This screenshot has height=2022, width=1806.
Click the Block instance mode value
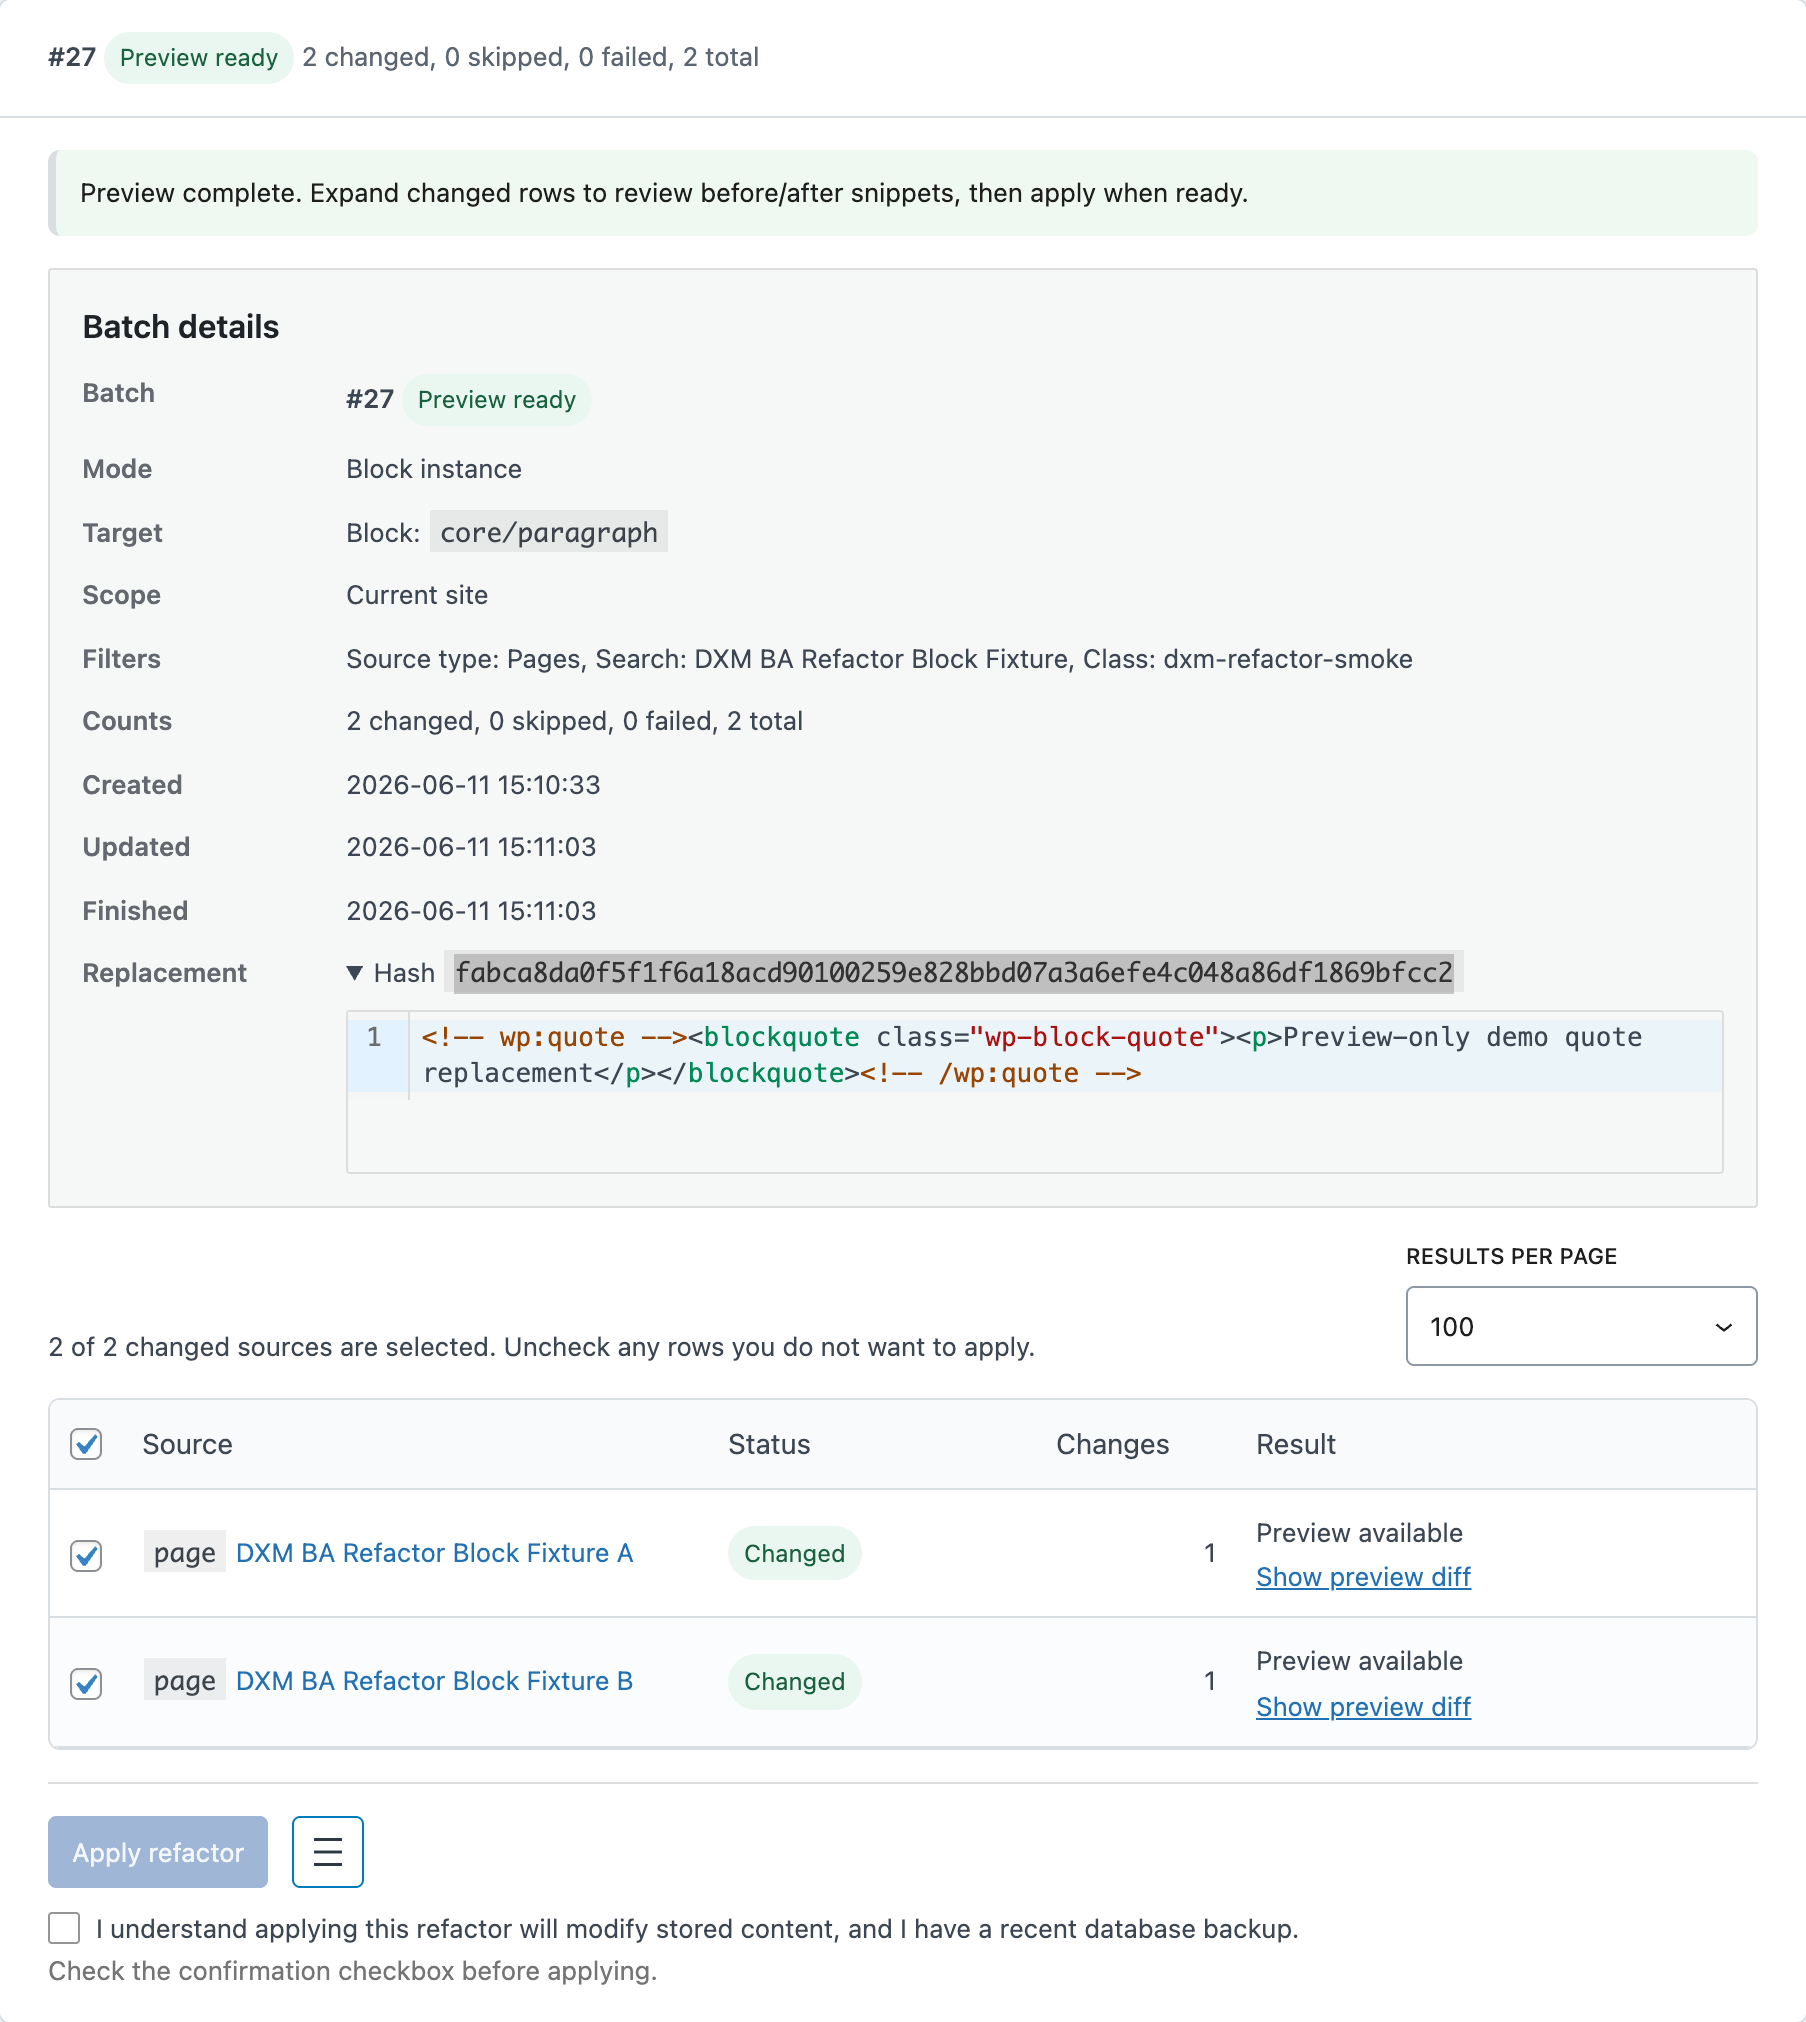coord(434,469)
